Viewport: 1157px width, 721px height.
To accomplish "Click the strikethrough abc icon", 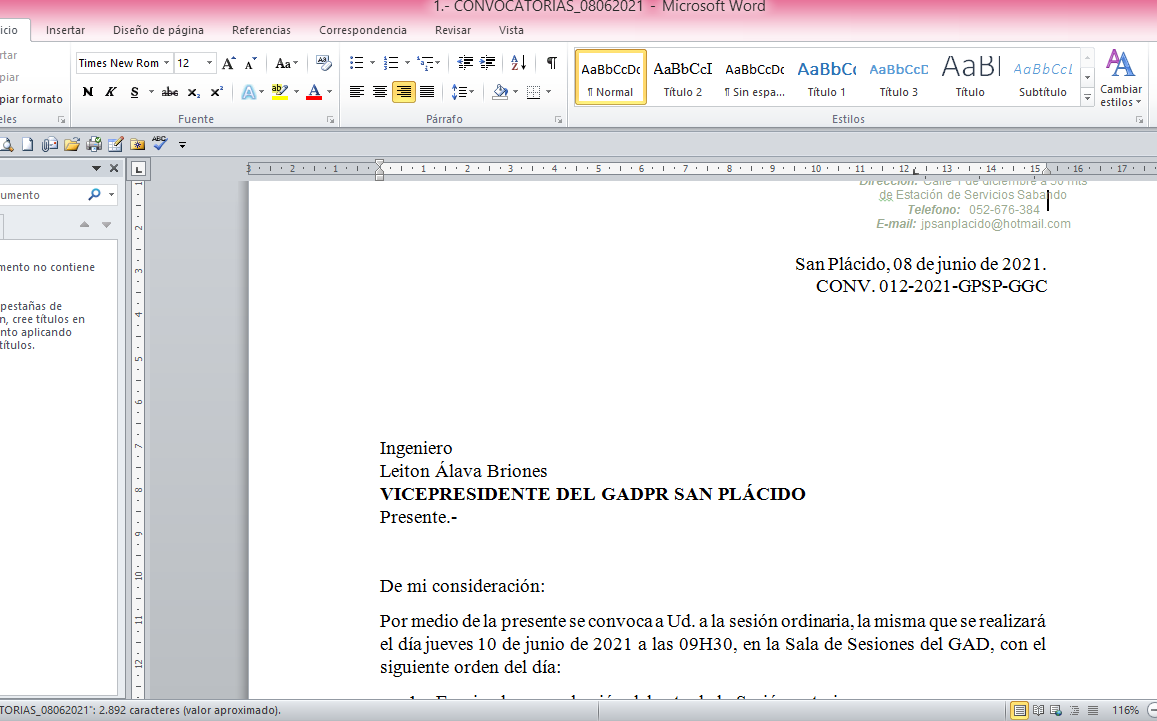I will tap(170, 92).
